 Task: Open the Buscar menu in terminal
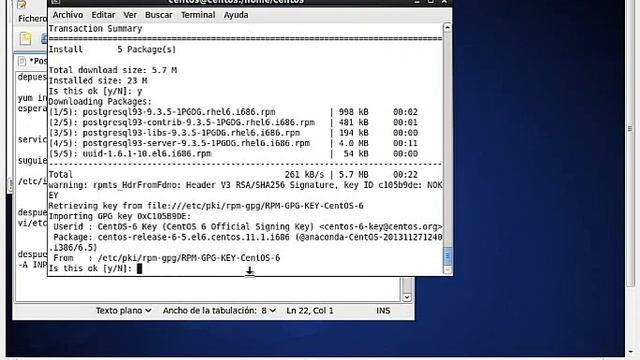158,15
